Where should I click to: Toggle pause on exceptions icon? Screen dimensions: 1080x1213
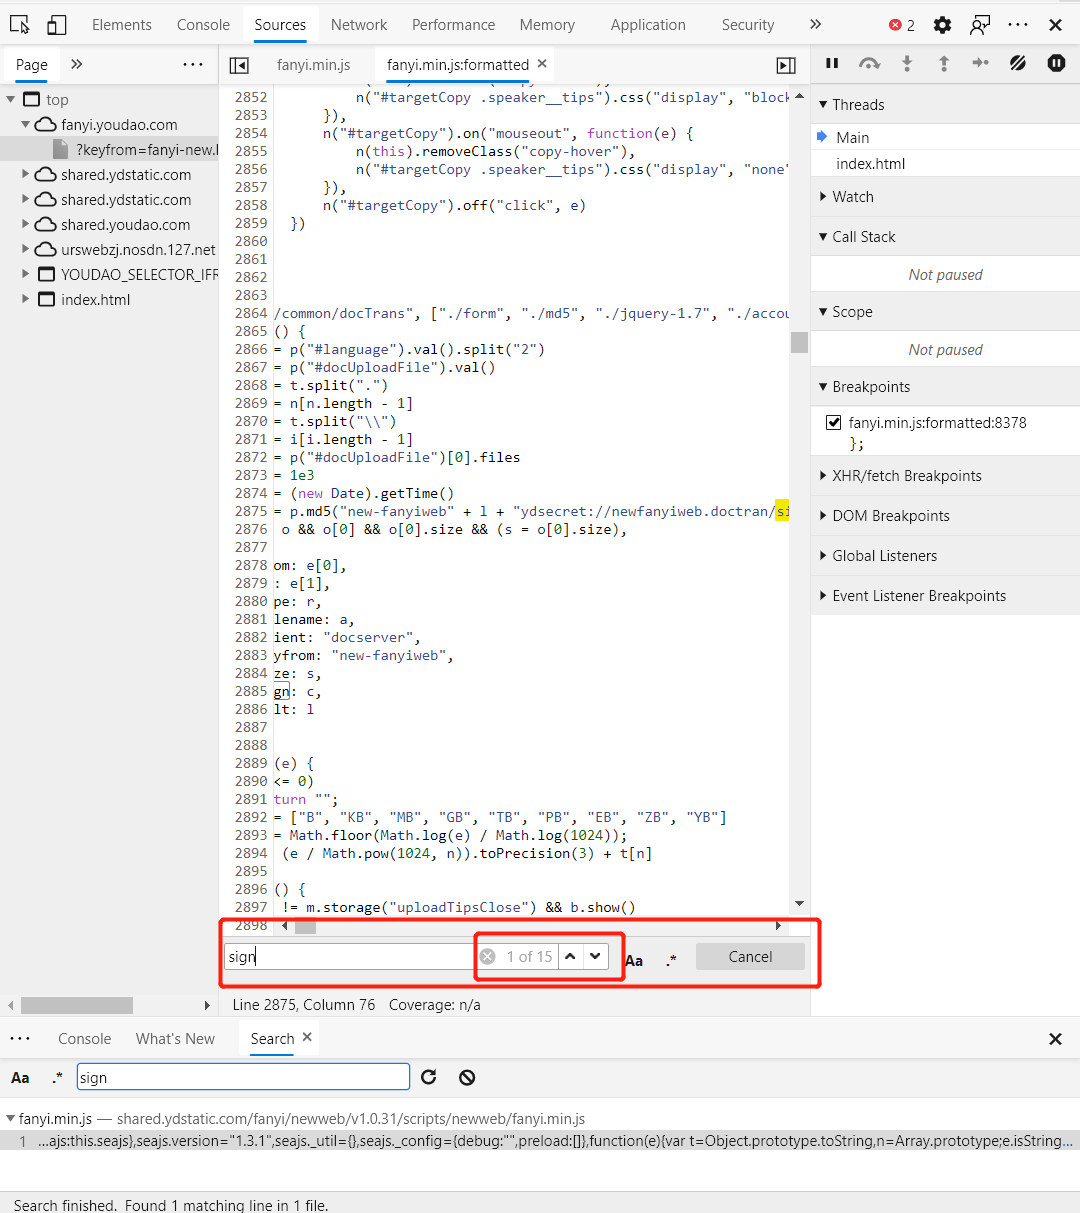[1056, 63]
